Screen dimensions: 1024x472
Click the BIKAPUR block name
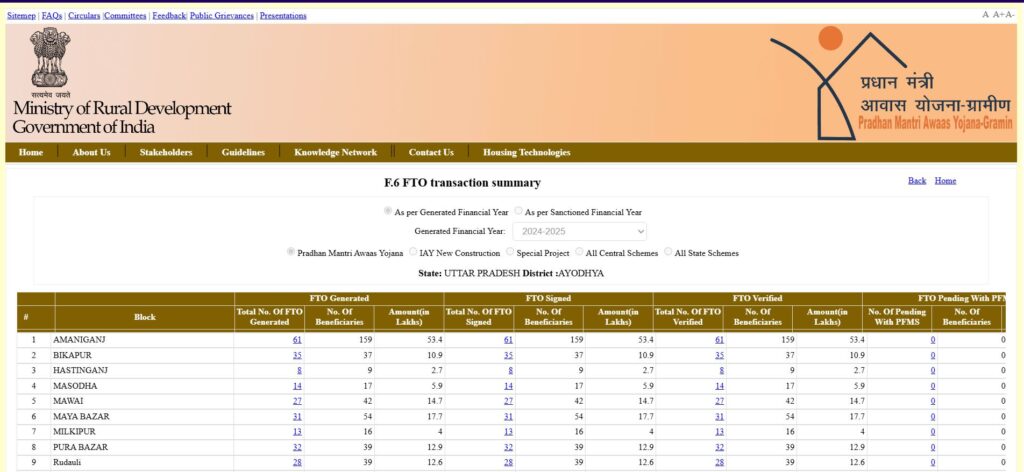point(72,355)
